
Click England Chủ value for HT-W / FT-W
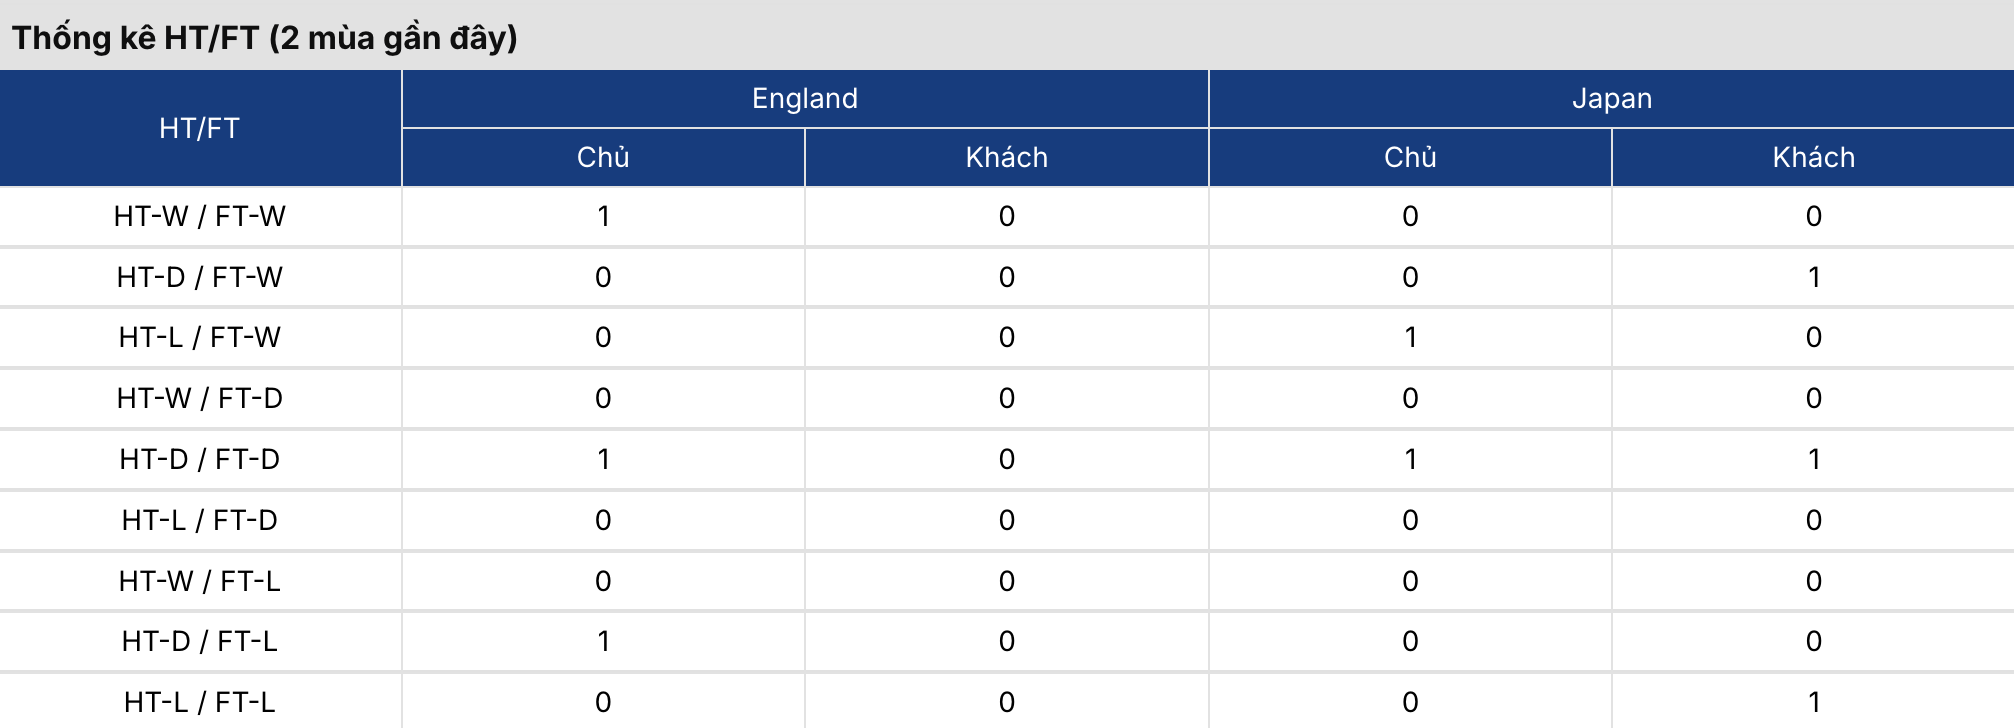(603, 216)
